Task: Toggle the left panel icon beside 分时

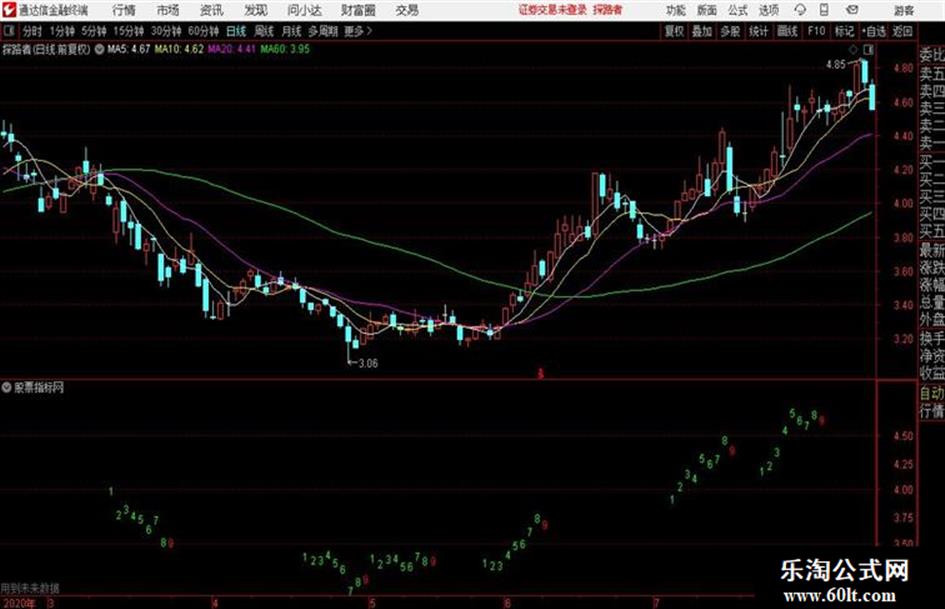Action: (9, 31)
